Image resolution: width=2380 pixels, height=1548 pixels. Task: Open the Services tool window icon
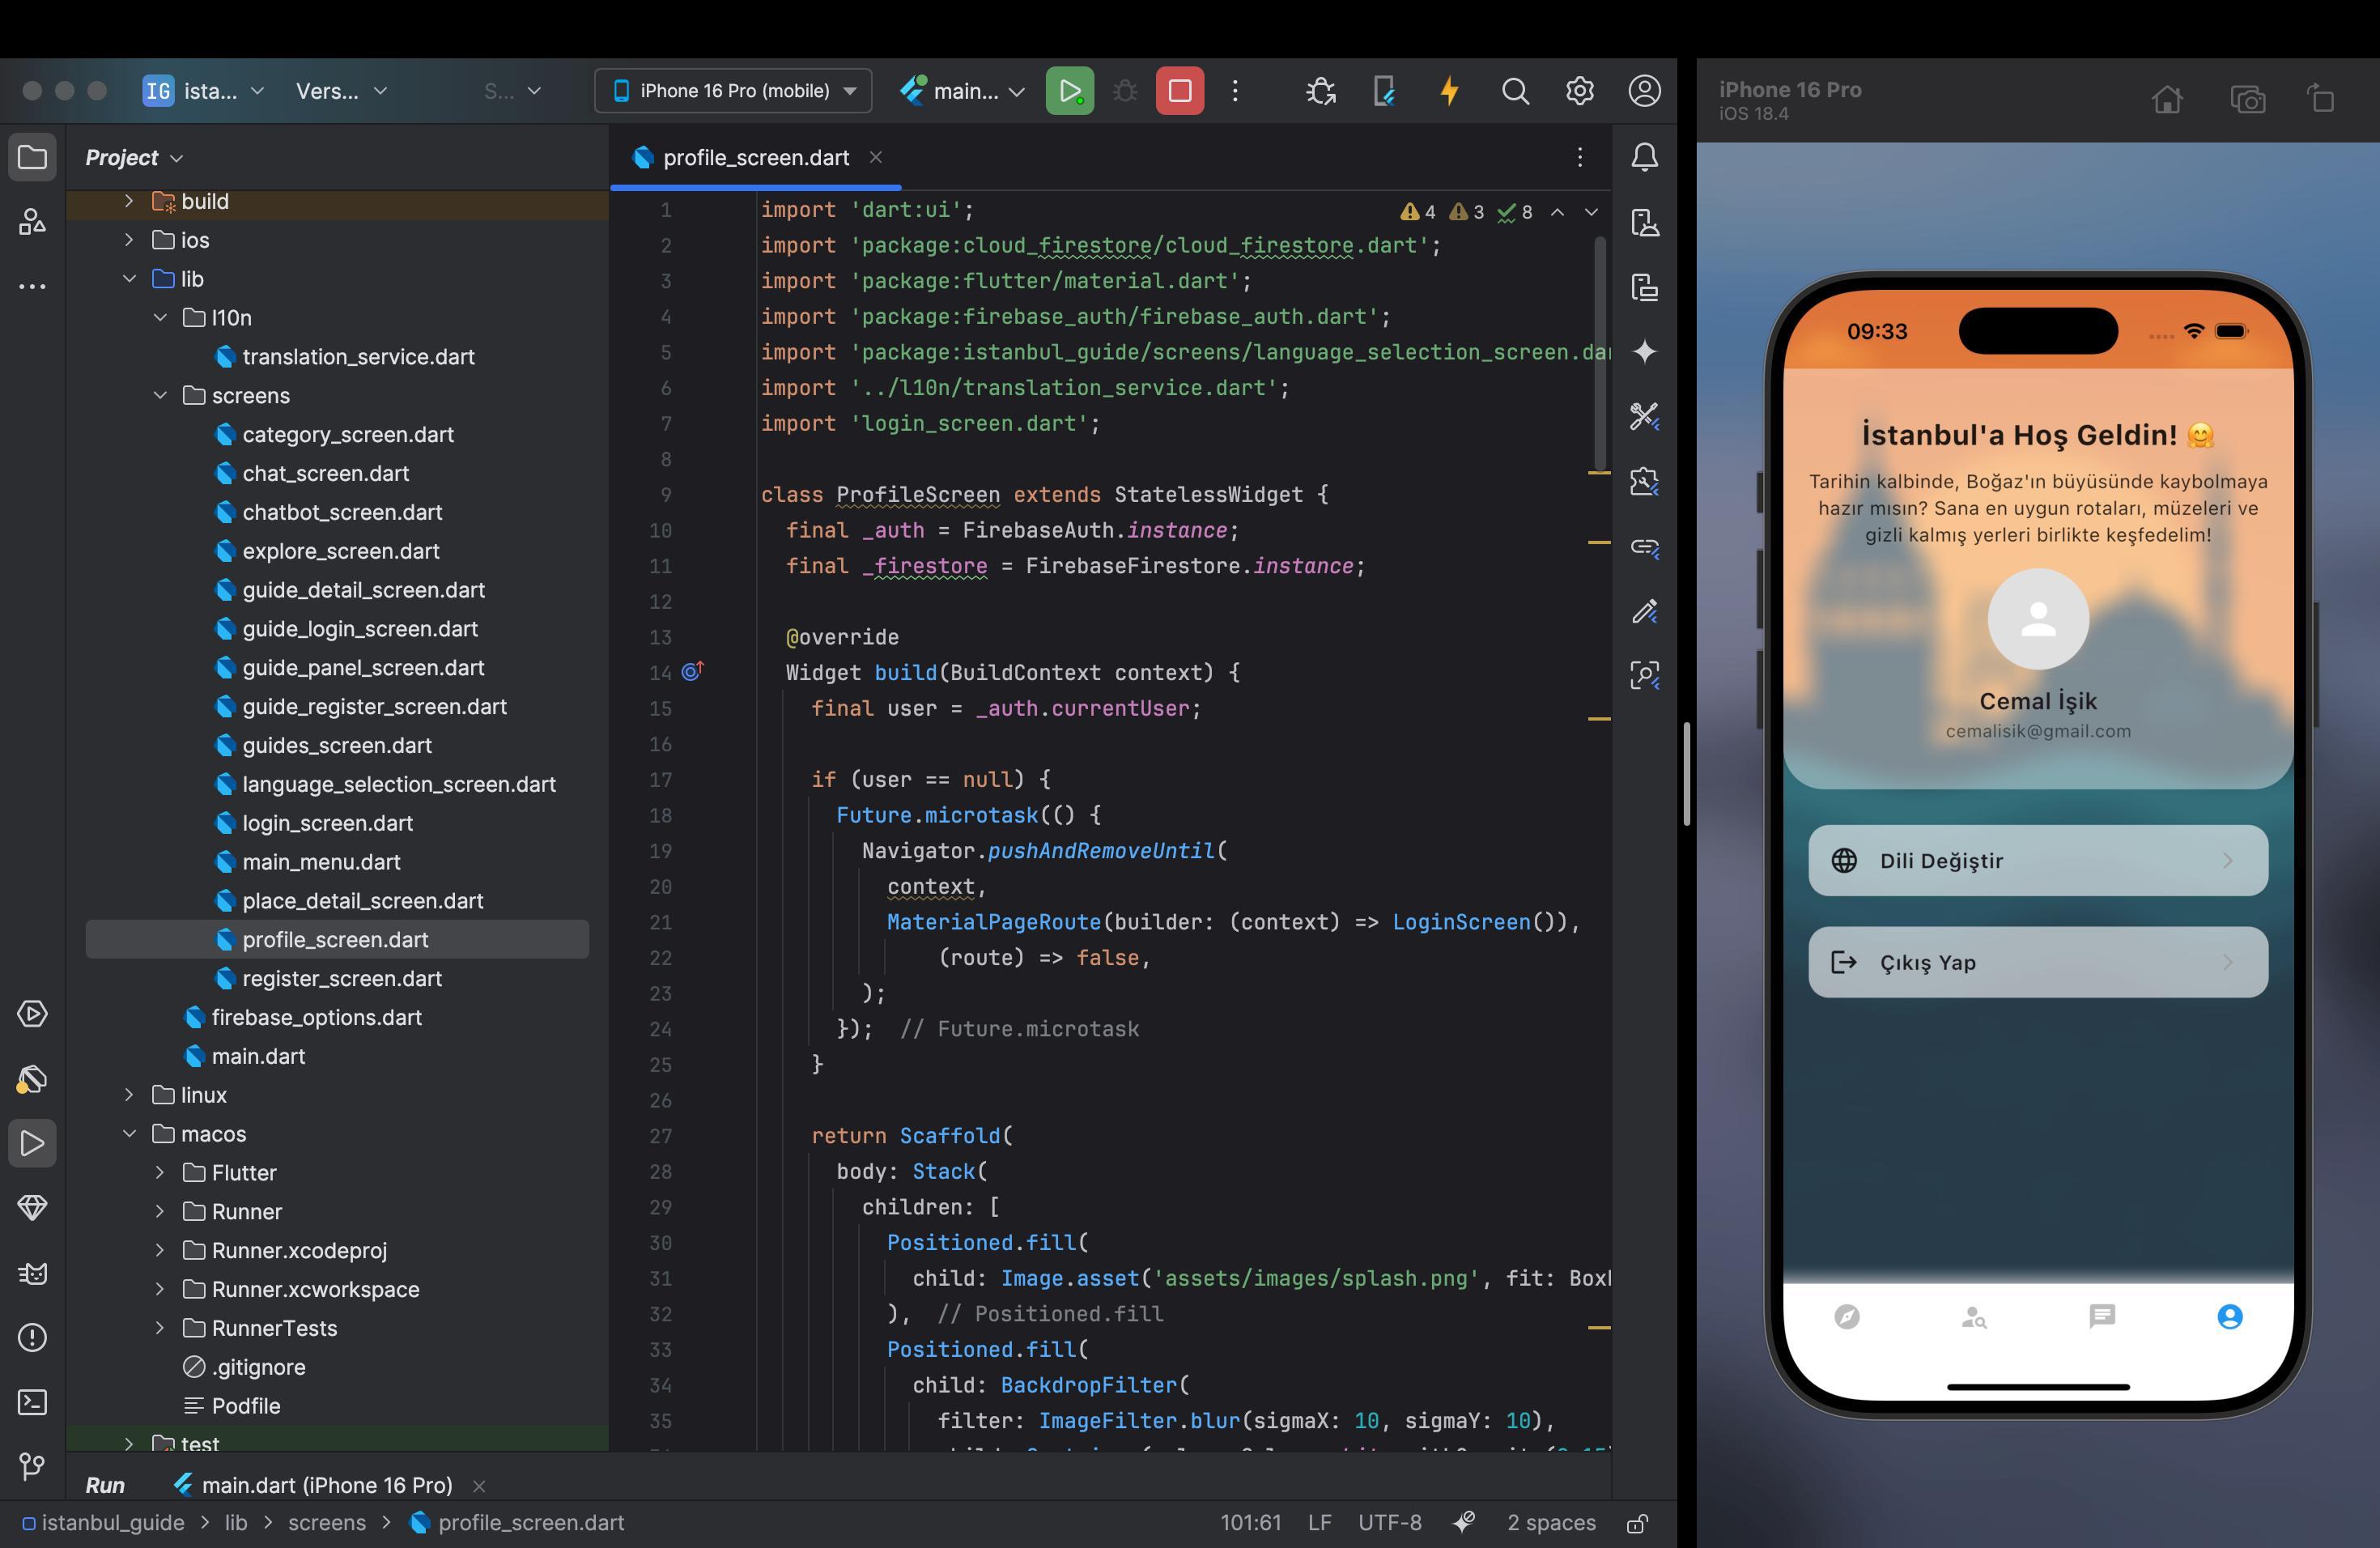click(32, 1014)
